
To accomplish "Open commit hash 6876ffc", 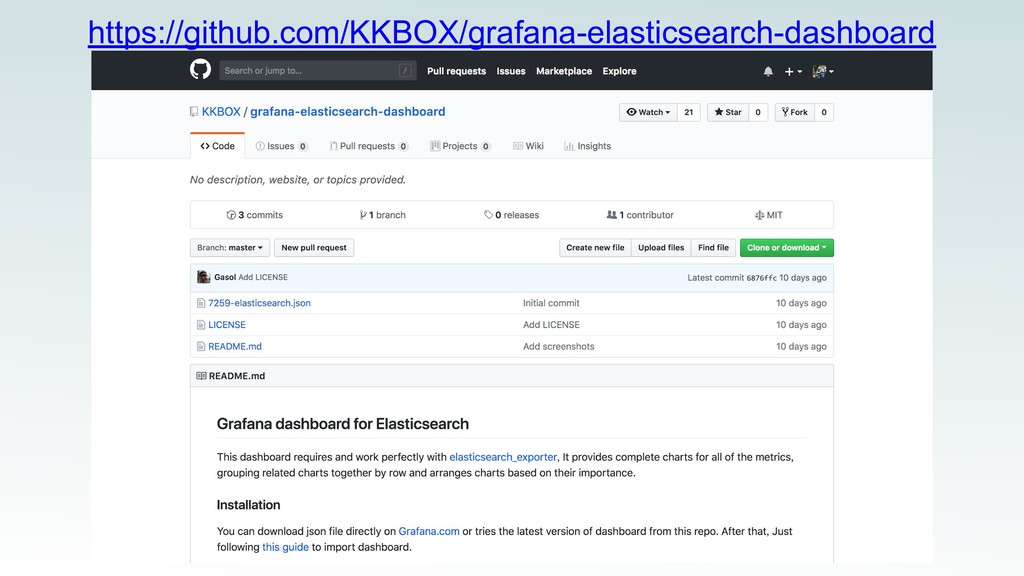I will point(761,278).
